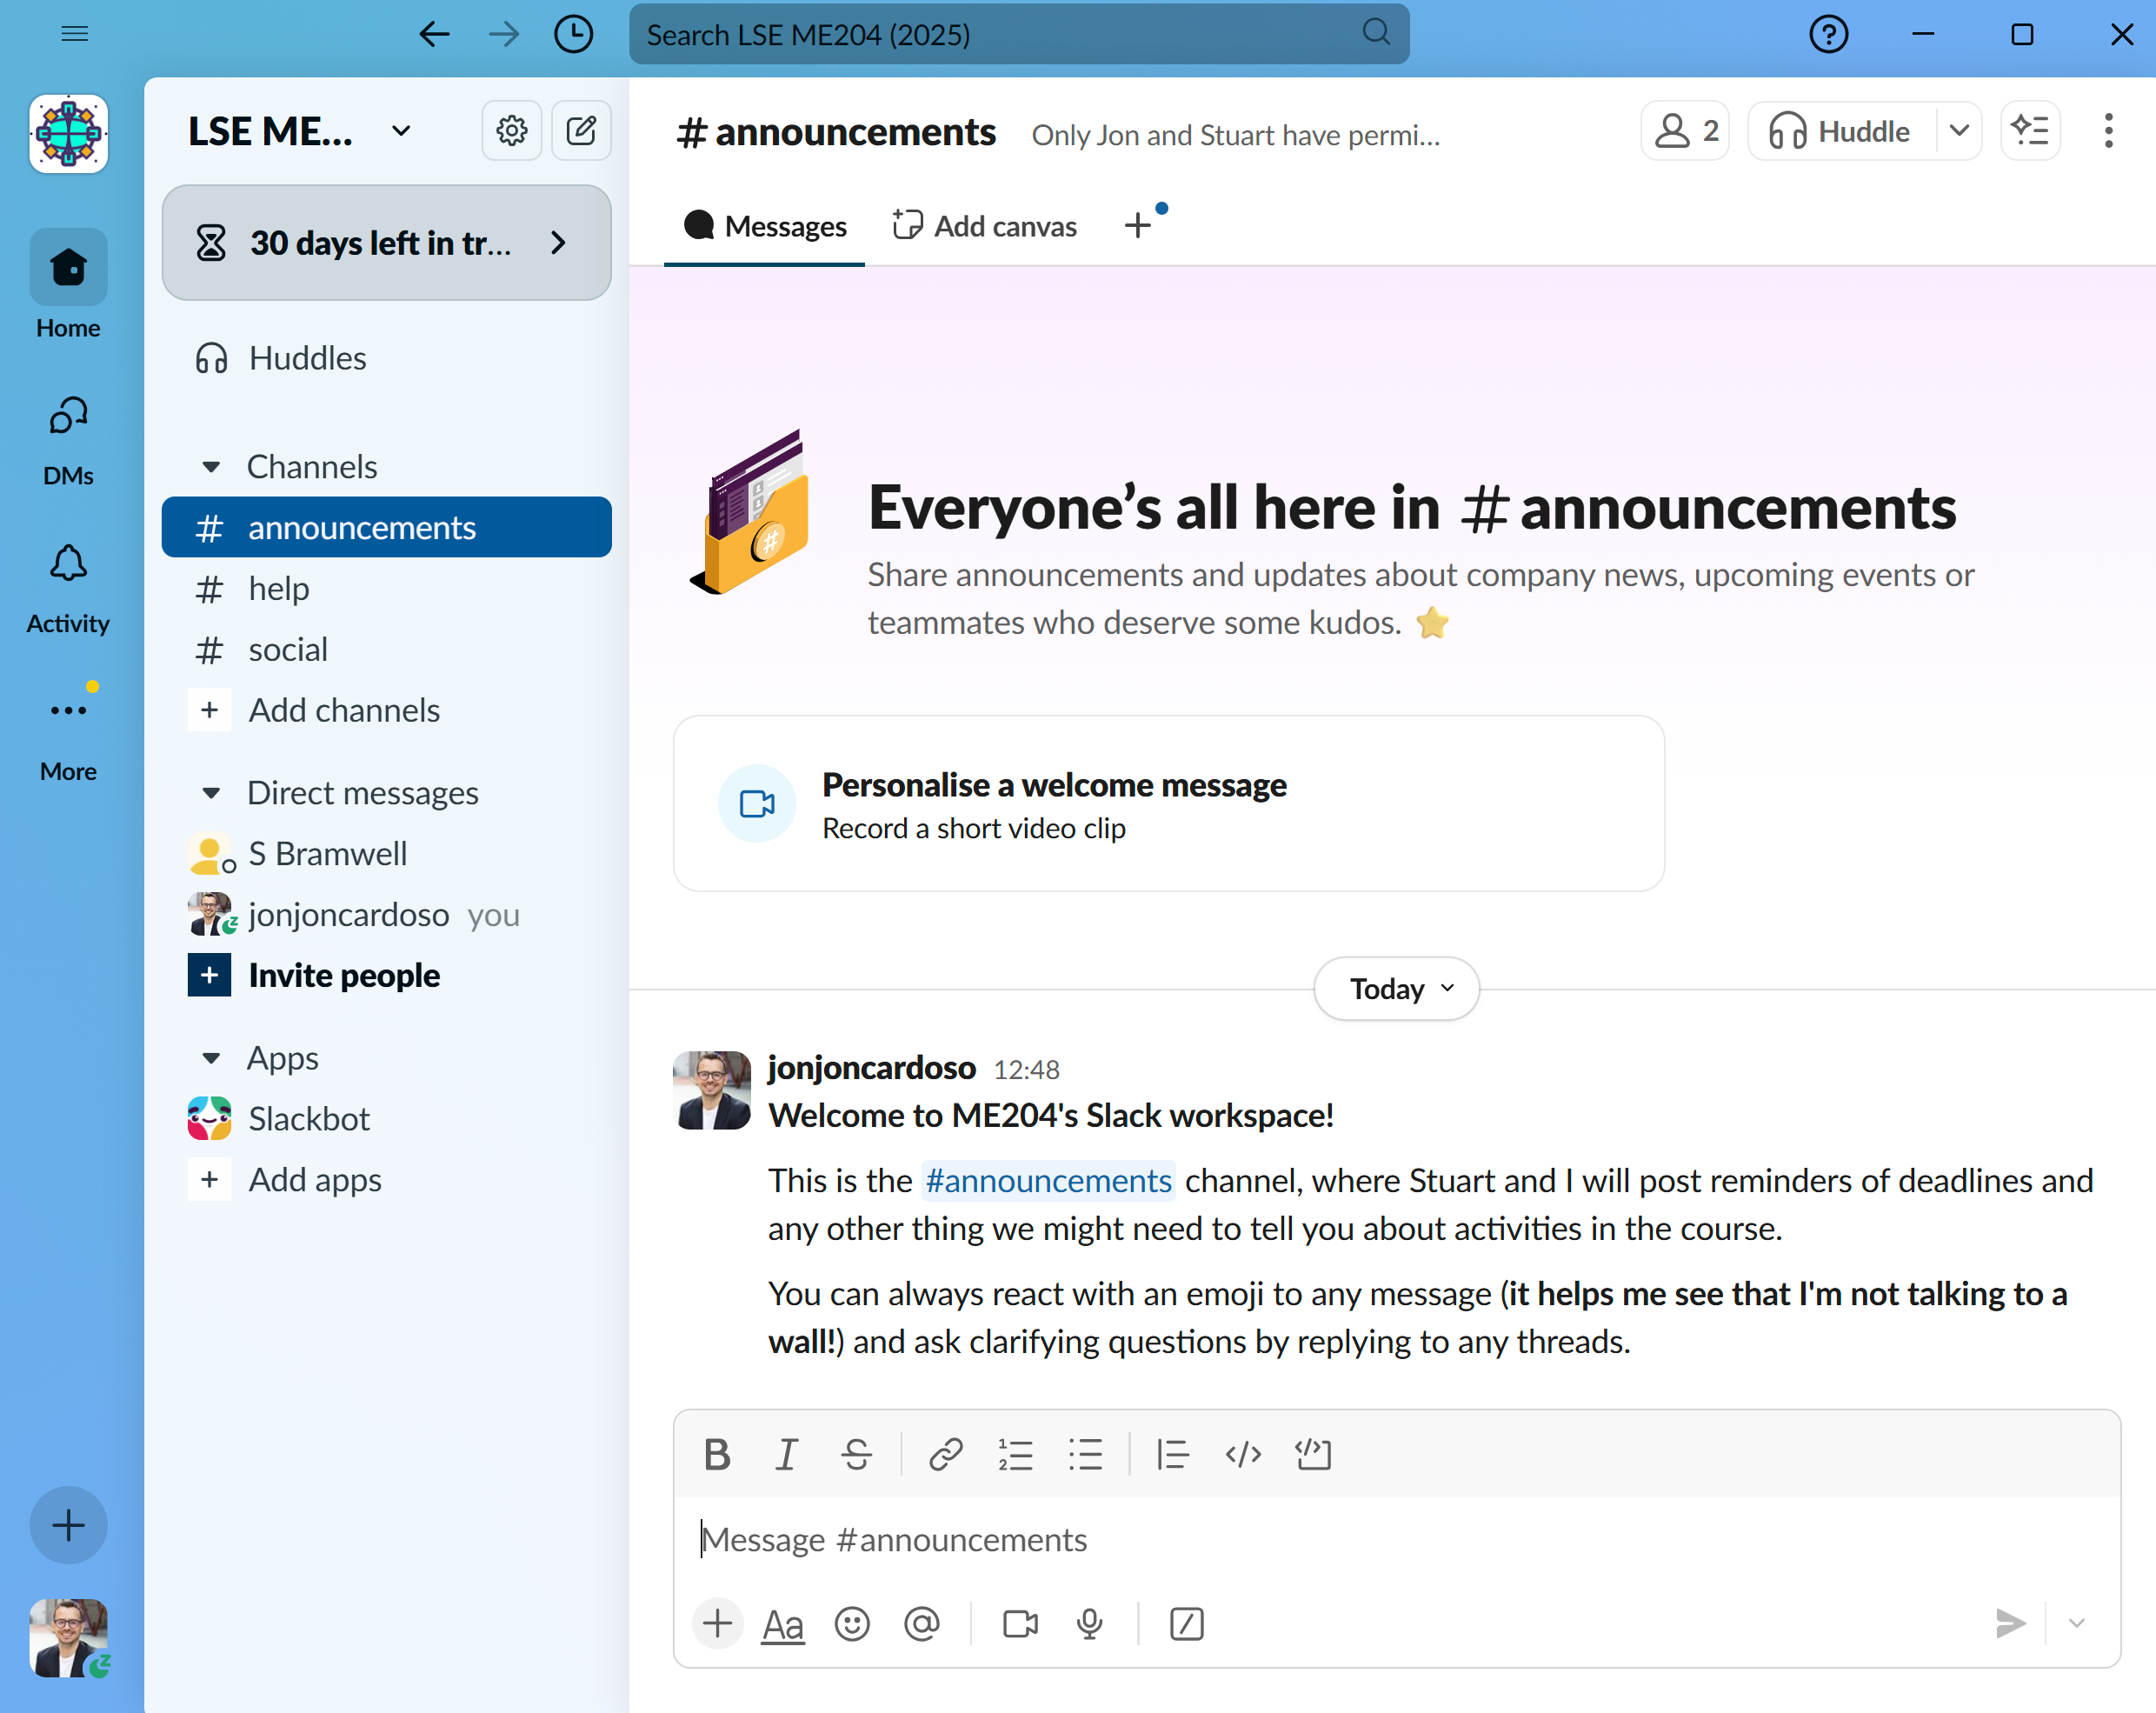Record an audio clip
This screenshot has width=2156, height=1713.
pos(1090,1624)
